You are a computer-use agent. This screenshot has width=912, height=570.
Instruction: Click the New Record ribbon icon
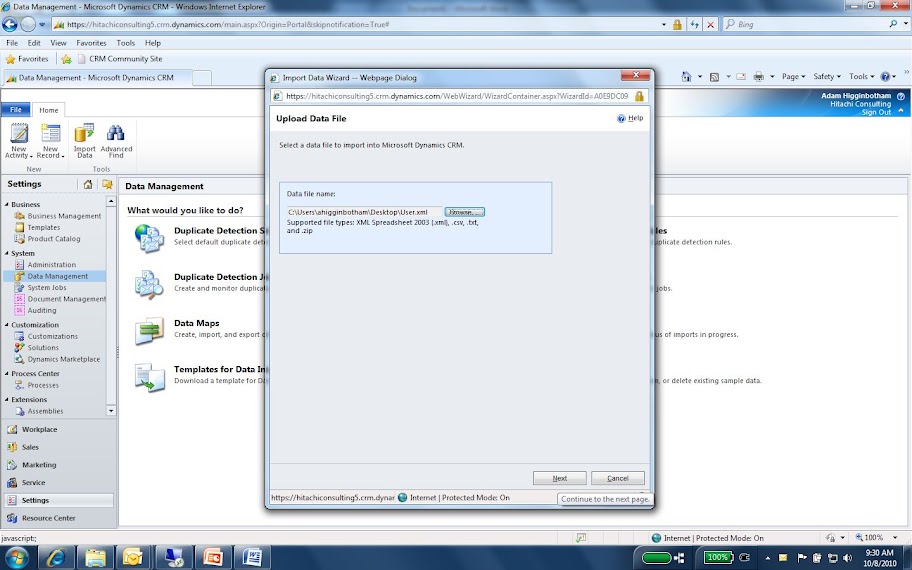pos(51,134)
